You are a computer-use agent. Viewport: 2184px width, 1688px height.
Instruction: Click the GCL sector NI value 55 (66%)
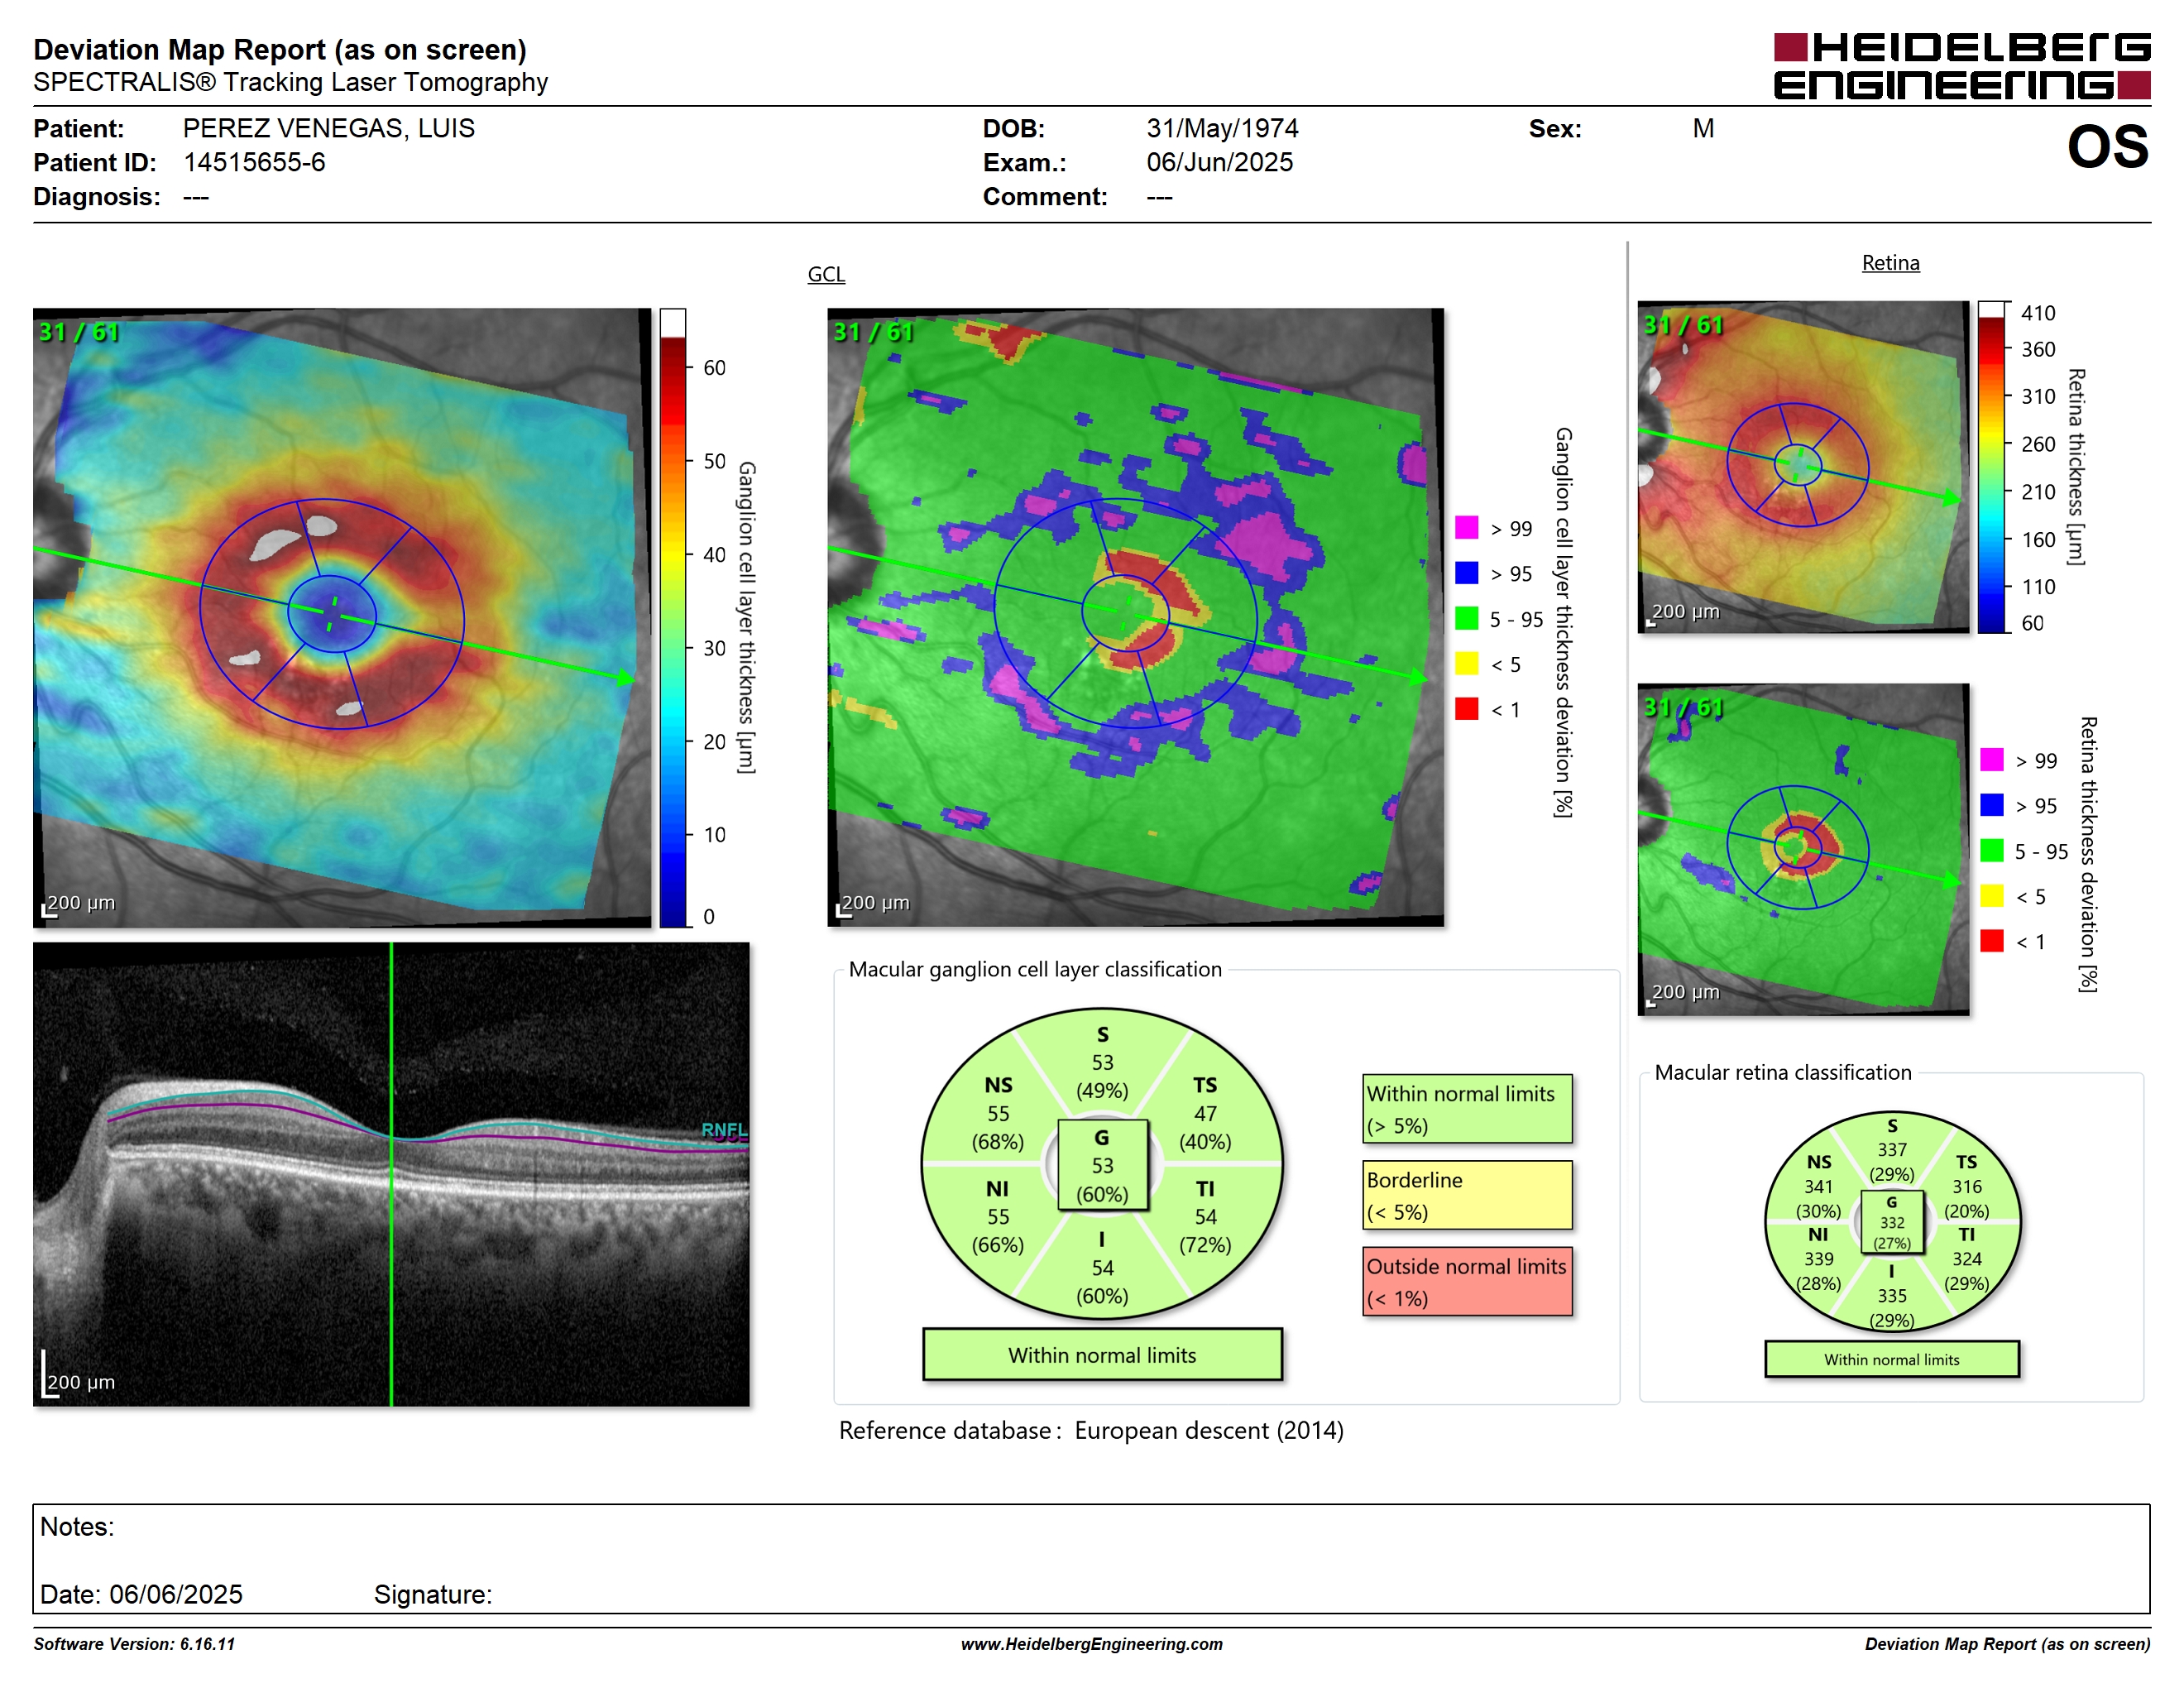click(x=998, y=1231)
